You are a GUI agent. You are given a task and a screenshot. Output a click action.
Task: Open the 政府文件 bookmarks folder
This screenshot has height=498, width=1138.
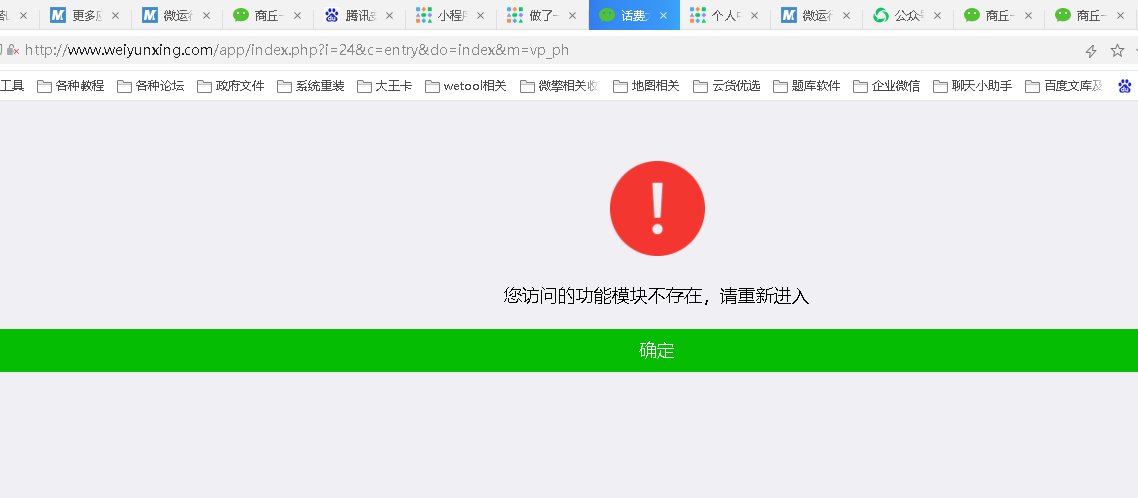pos(231,86)
